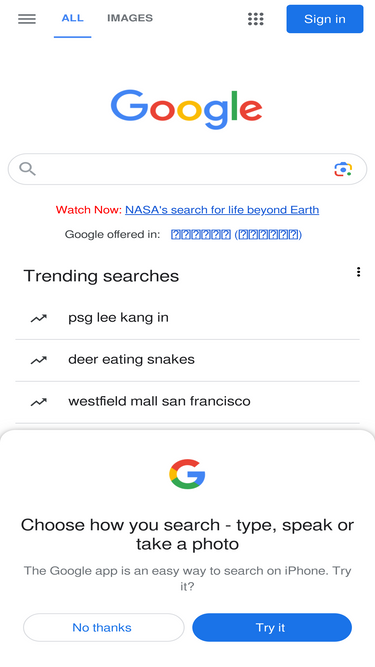This screenshot has height=667, width=375.
Task: Open the Google apps grid
Action: click(256, 19)
